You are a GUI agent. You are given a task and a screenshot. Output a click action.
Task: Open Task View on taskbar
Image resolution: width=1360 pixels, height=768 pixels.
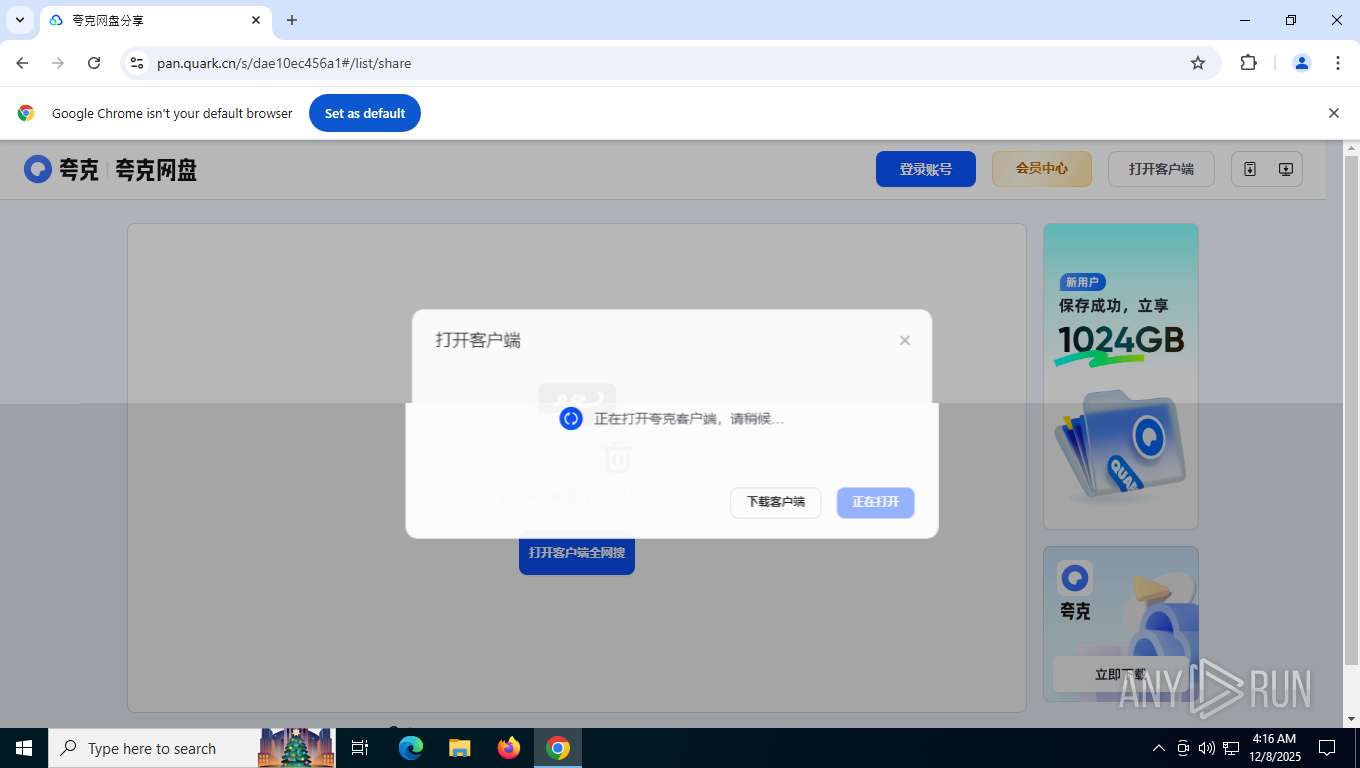(x=360, y=748)
